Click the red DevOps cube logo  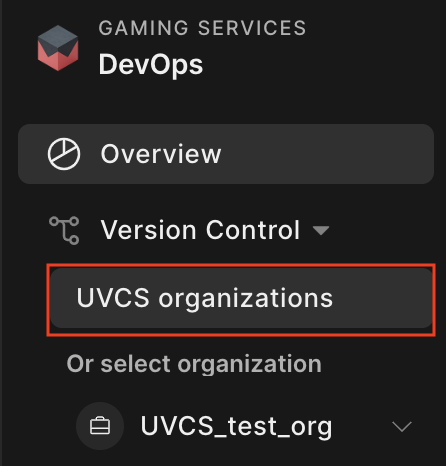click(x=58, y=48)
